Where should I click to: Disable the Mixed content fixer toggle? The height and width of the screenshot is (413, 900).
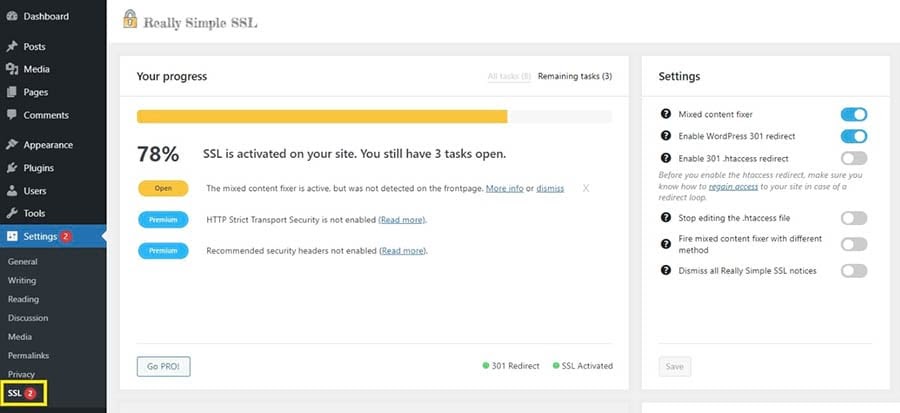pyautogui.click(x=853, y=114)
